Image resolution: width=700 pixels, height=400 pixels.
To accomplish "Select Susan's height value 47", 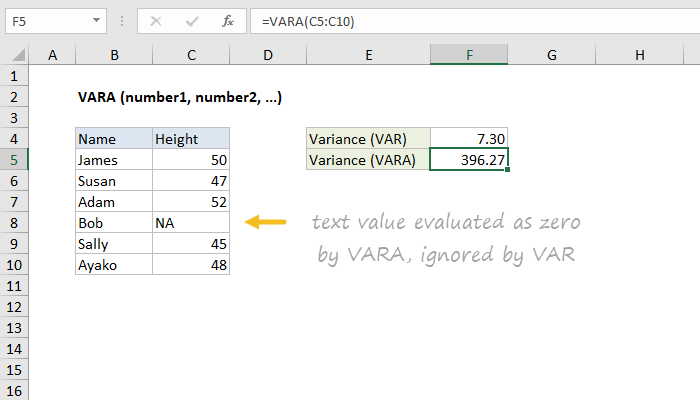I will click(x=191, y=181).
